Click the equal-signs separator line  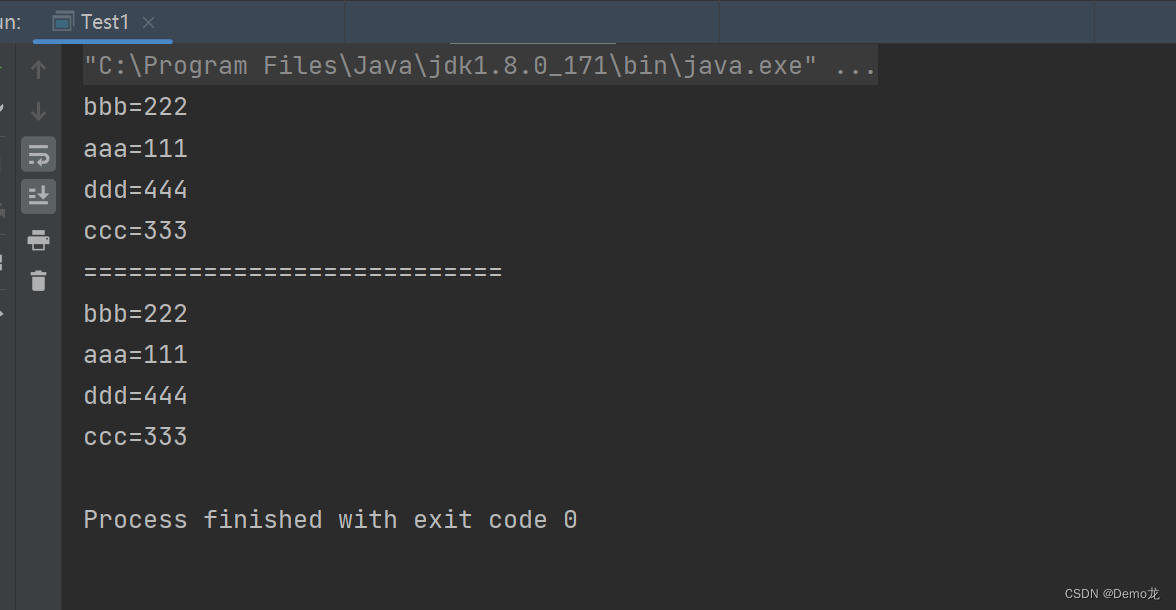point(292,271)
